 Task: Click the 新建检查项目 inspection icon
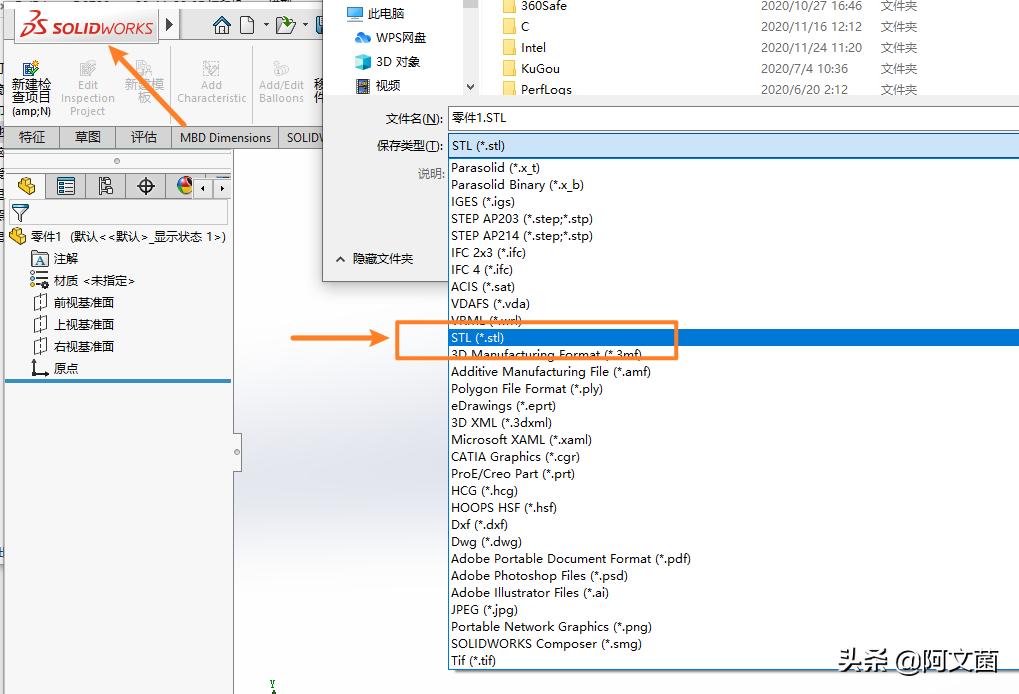point(31,88)
